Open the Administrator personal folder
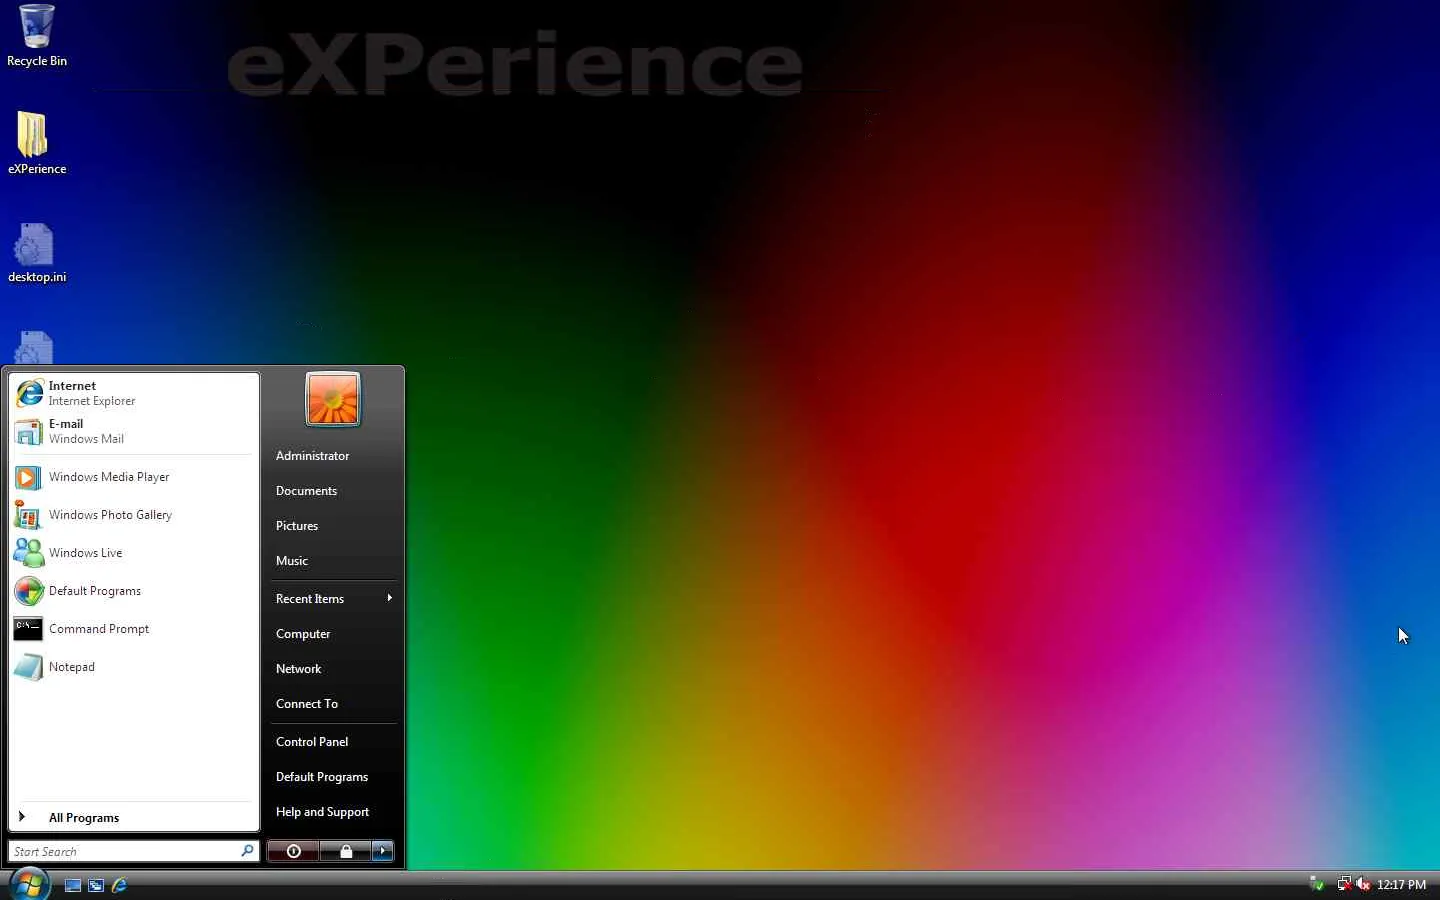This screenshot has height=900, width=1440. [334, 456]
